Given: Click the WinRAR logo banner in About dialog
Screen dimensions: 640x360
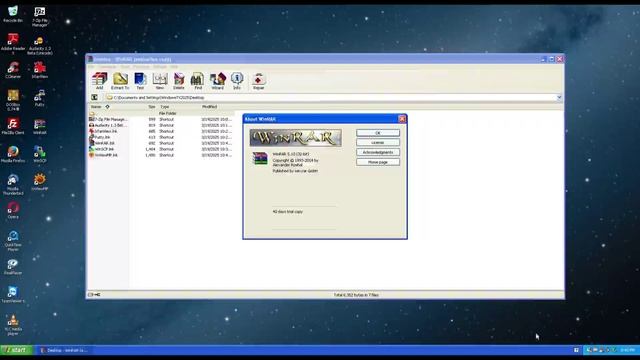Looking at the screenshot, I should 296,138.
